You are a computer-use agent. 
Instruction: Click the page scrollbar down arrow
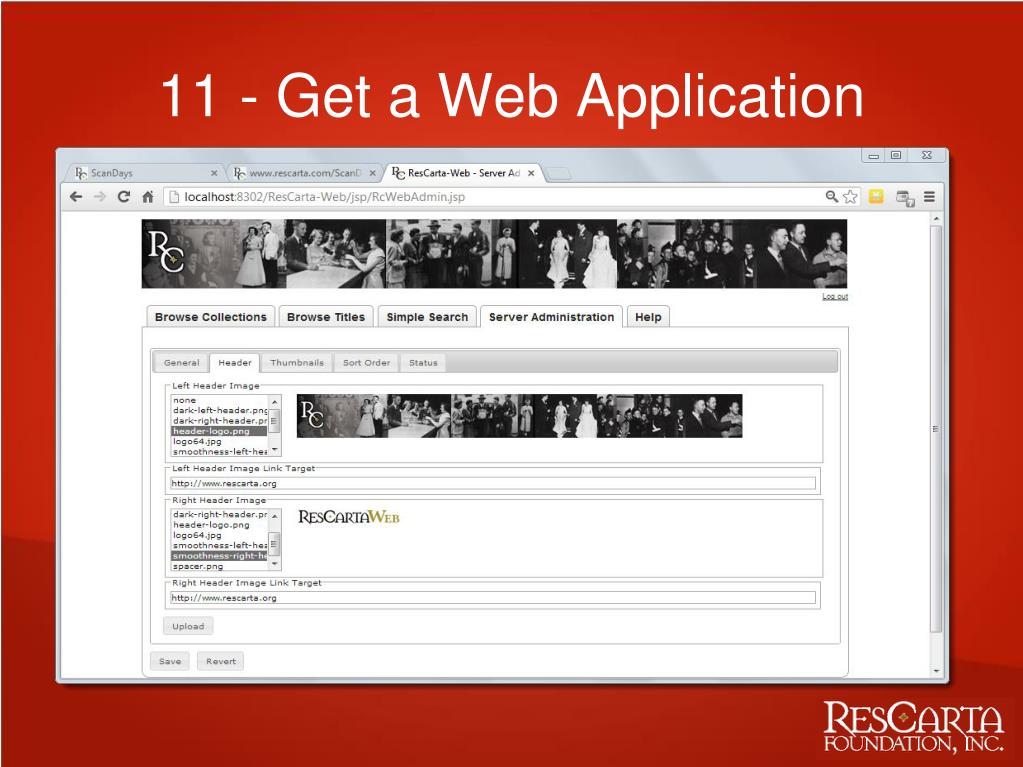(936, 671)
